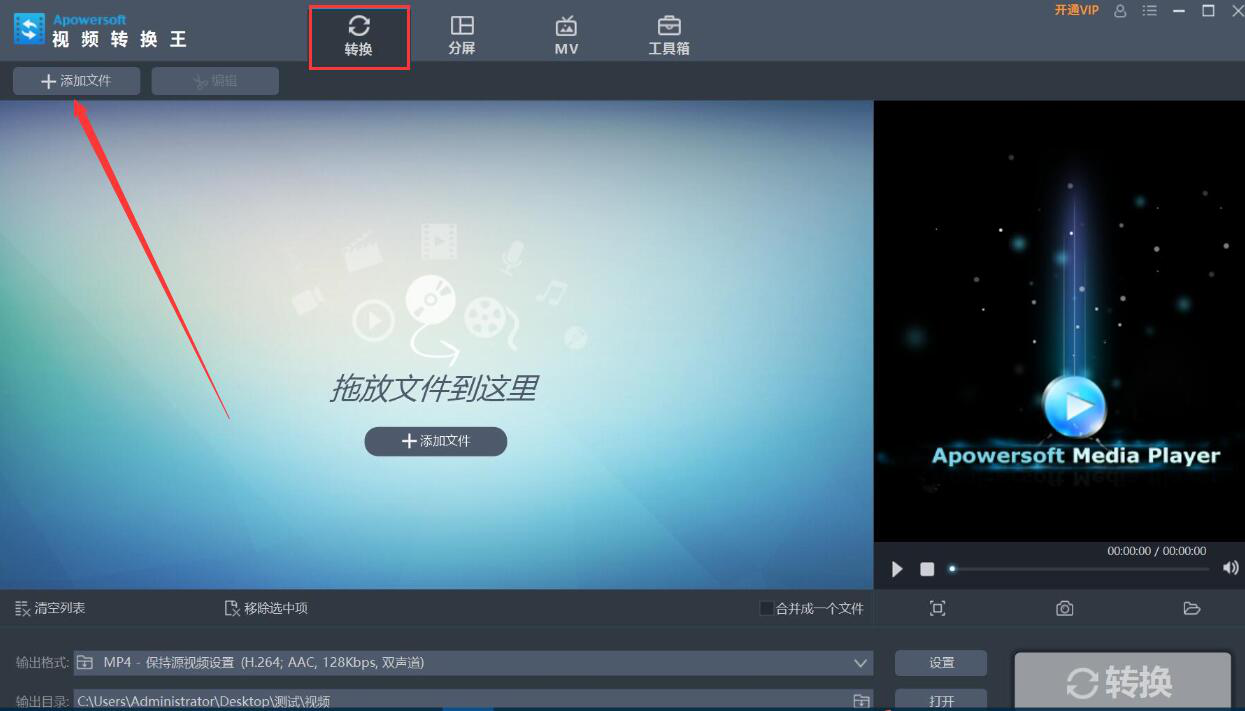Open the 转换 tab
The height and width of the screenshot is (711, 1245).
click(359, 37)
